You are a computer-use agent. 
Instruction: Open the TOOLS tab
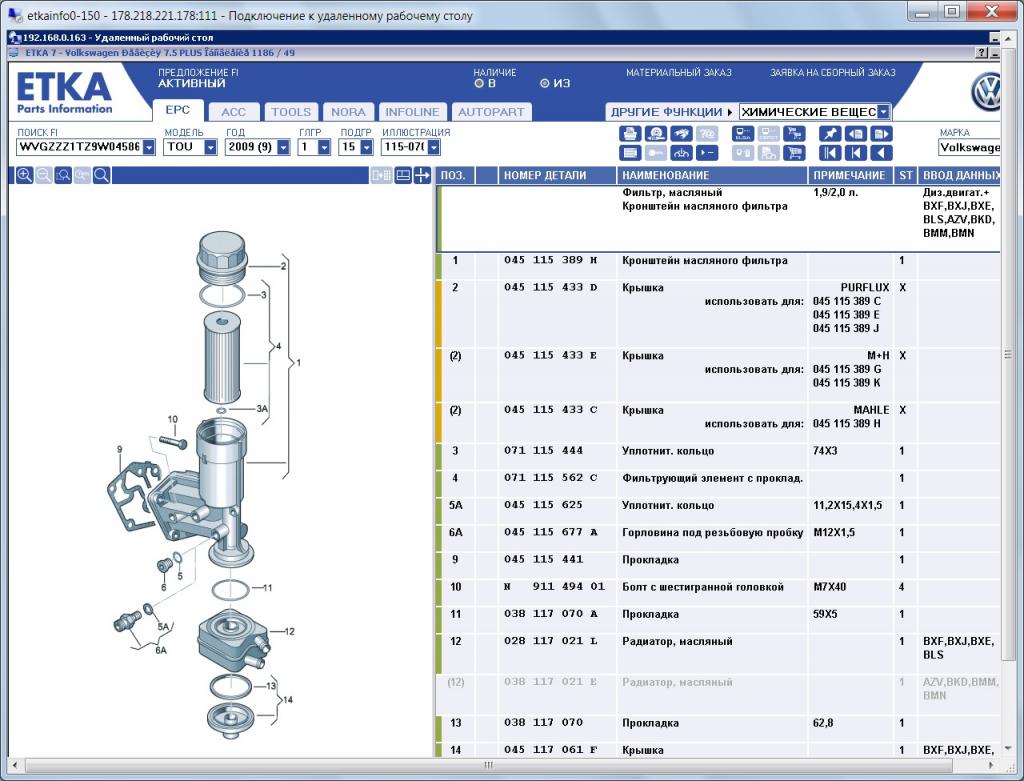pyautogui.click(x=291, y=112)
